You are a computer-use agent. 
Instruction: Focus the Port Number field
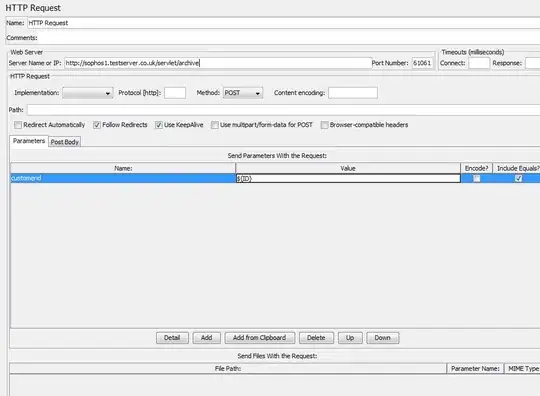(x=422, y=63)
